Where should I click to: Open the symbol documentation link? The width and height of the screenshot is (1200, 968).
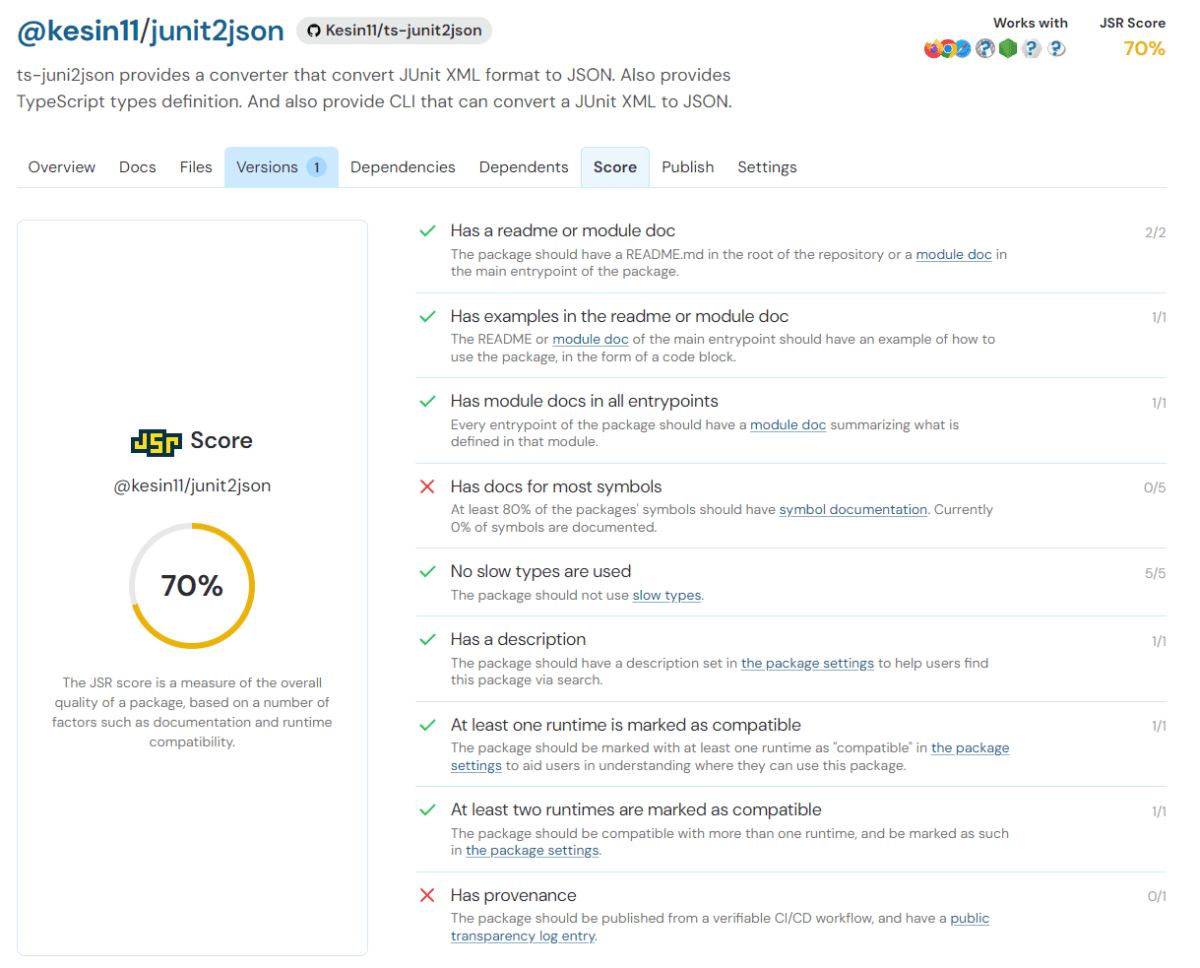853,509
